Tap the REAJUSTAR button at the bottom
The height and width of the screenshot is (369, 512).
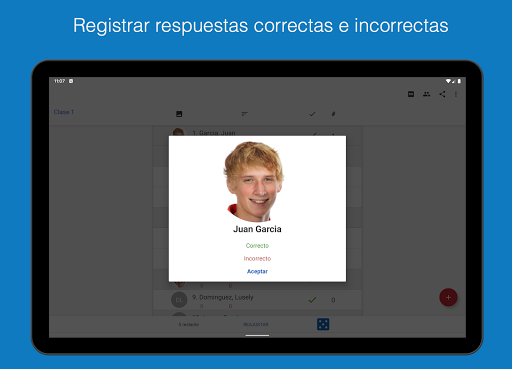[256, 324]
